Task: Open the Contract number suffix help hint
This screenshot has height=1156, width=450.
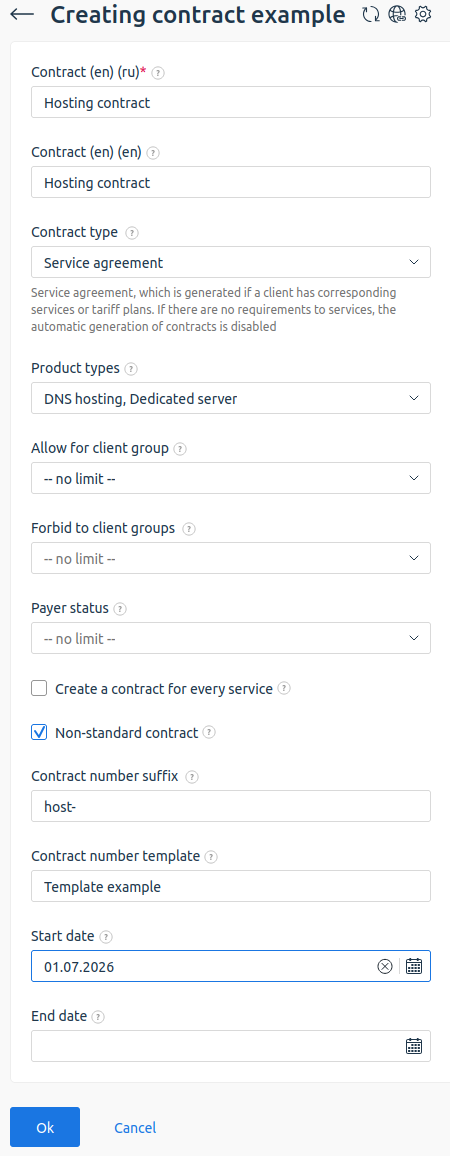Action: [192, 776]
